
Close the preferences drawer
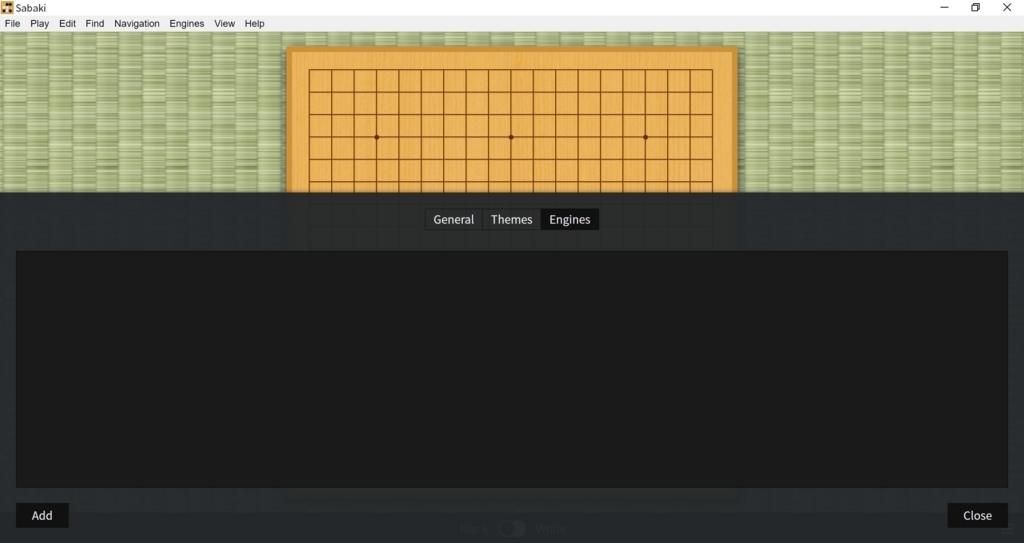[x=977, y=516]
